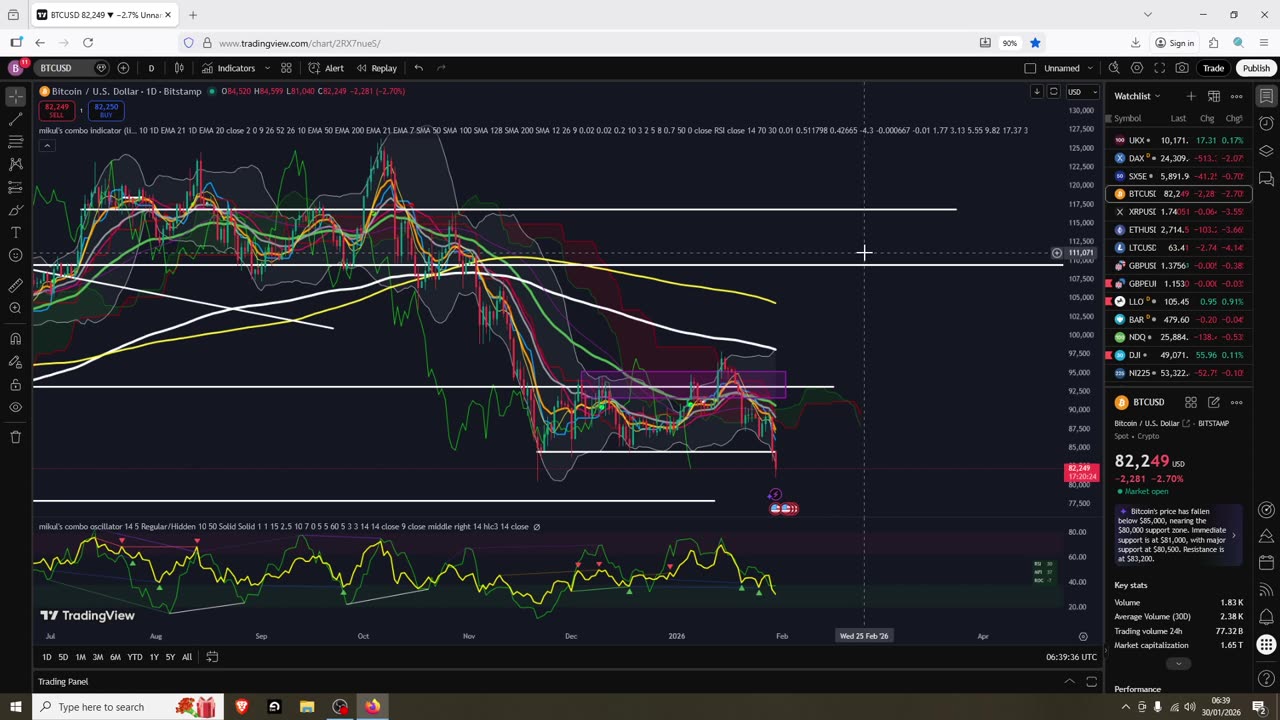Toggle lock all drawings
Screen dimensions: 1280x720
pyautogui.click(x=15, y=384)
